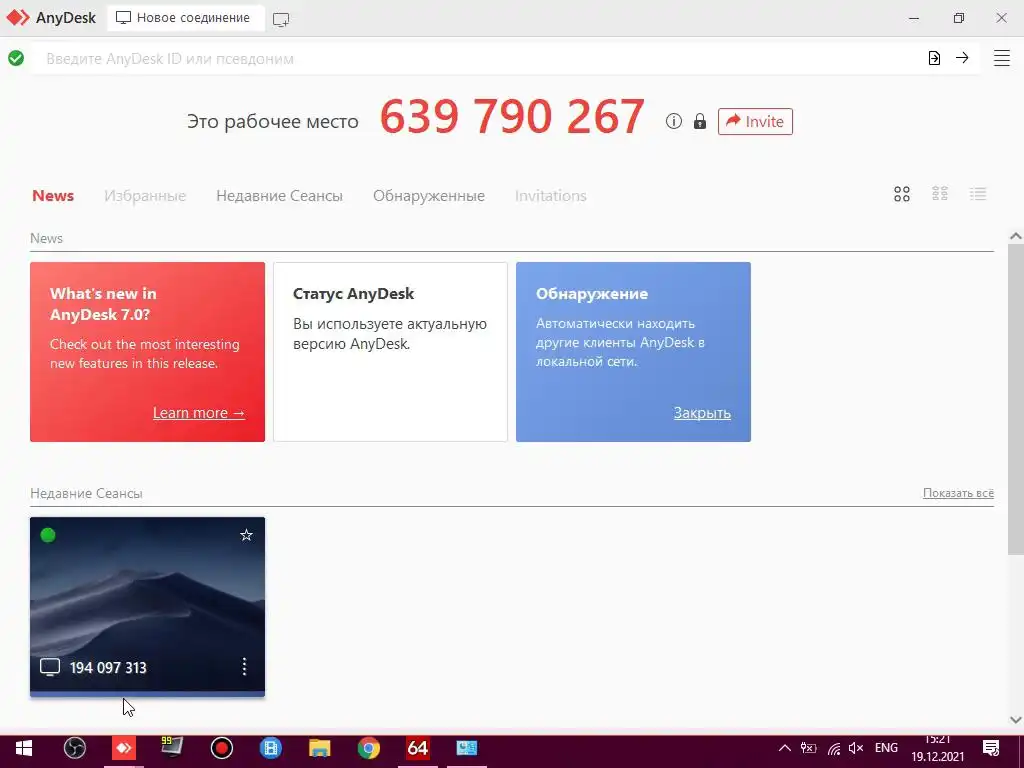Open new session tab with plus monitor icon
The height and width of the screenshot is (768, 1024).
coord(281,19)
